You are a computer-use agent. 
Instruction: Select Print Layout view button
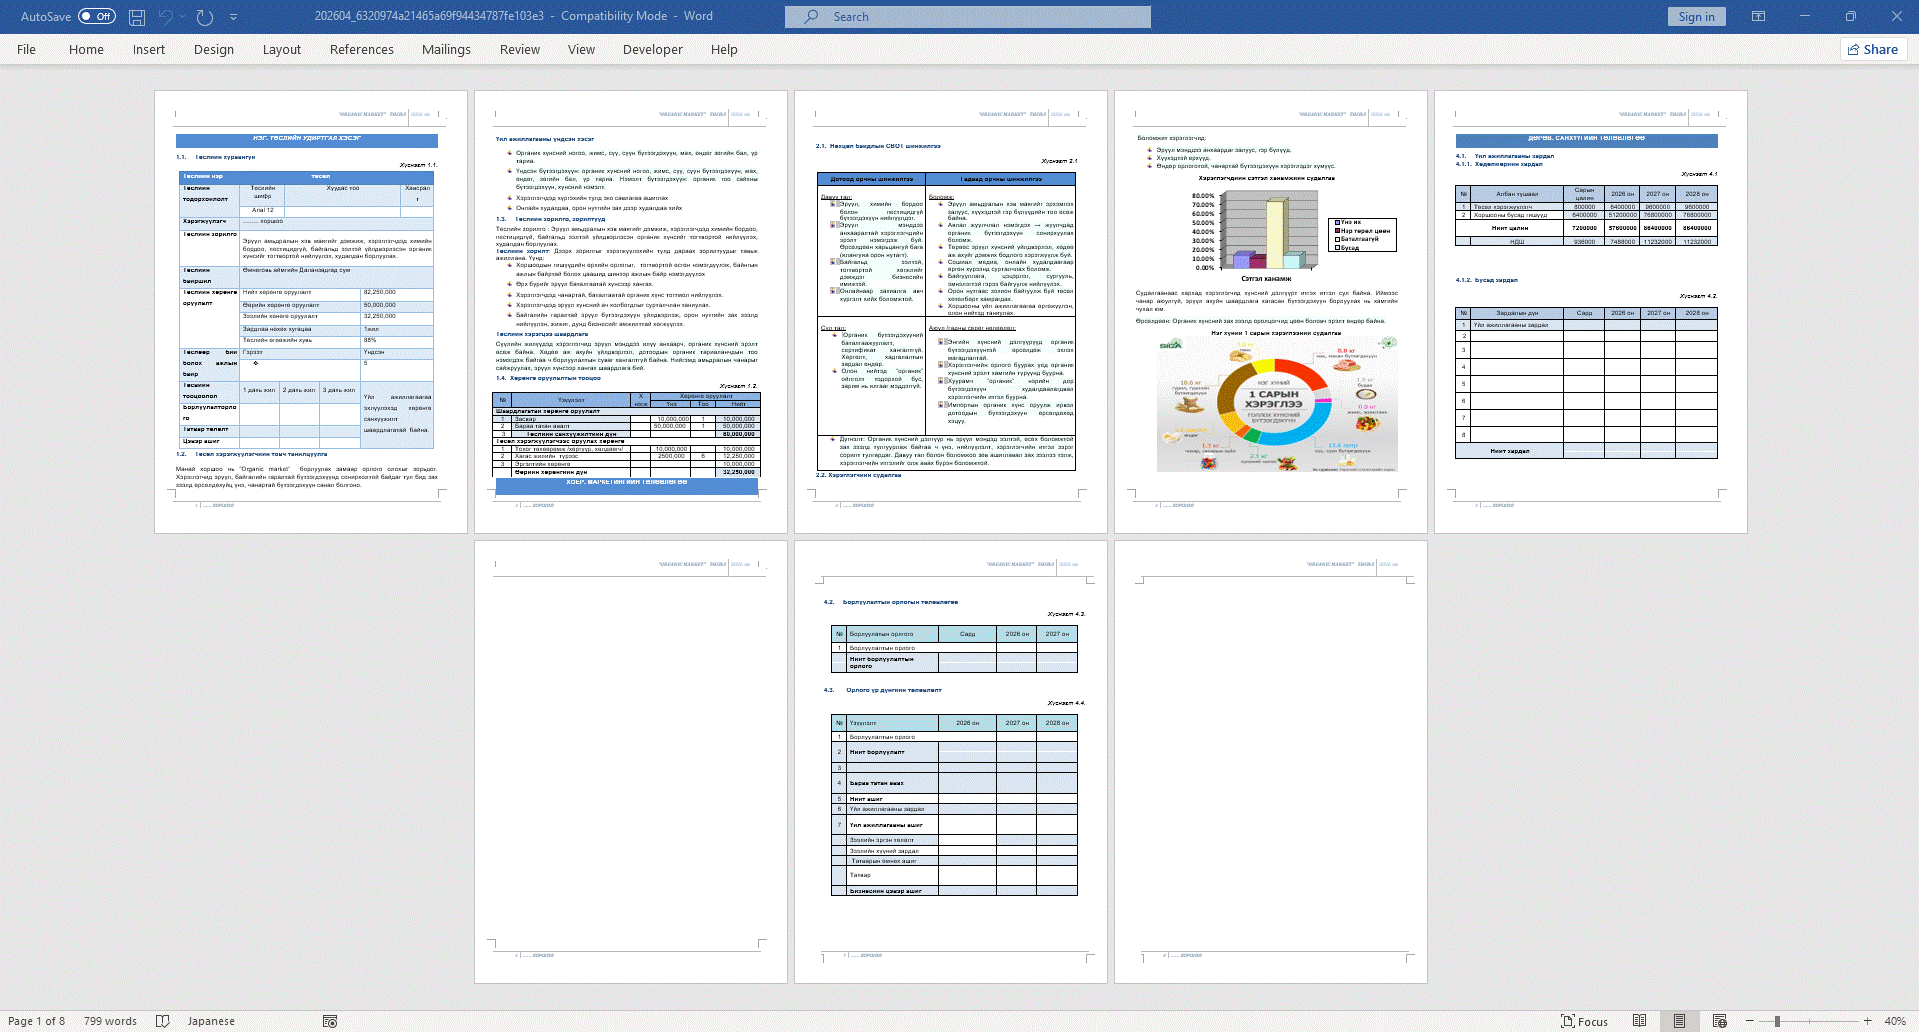(x=1679, y=1021)
